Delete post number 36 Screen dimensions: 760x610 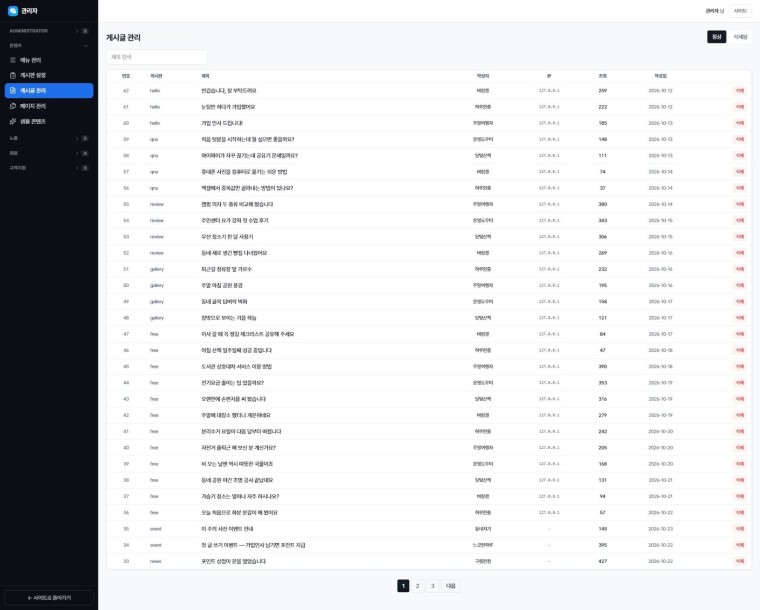pyautogui.click(x=740, y=513)
